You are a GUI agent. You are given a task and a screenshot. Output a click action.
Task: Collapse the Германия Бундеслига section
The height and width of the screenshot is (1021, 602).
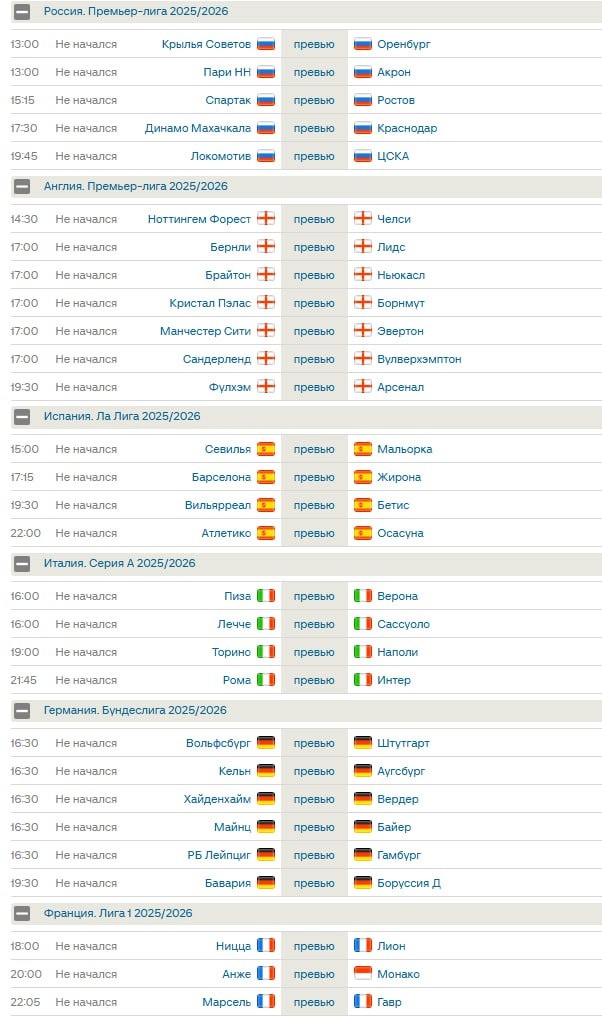point(22,710)
